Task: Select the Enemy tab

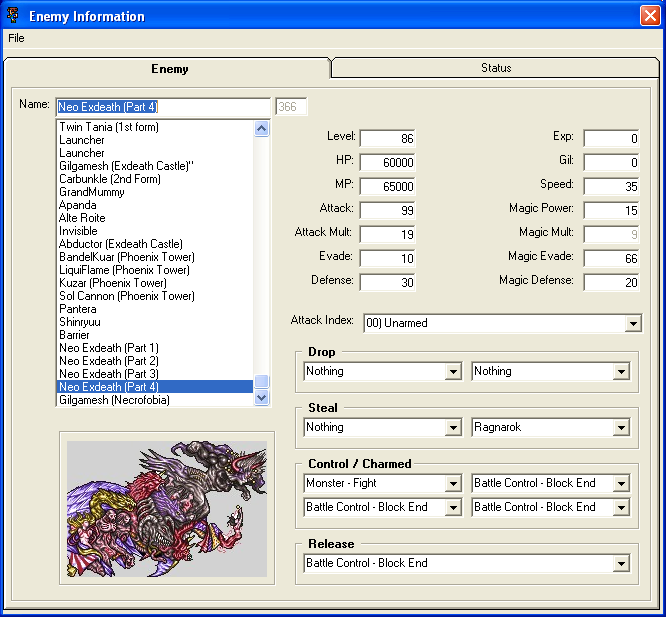Action: point(169,69)
